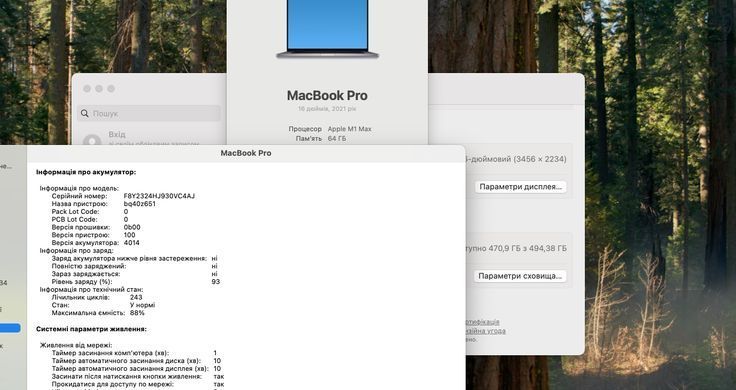Select 'Таймер автоматичного засинання диска (хв)' row
The image size is (736, 390).
[x=136, y=361]
